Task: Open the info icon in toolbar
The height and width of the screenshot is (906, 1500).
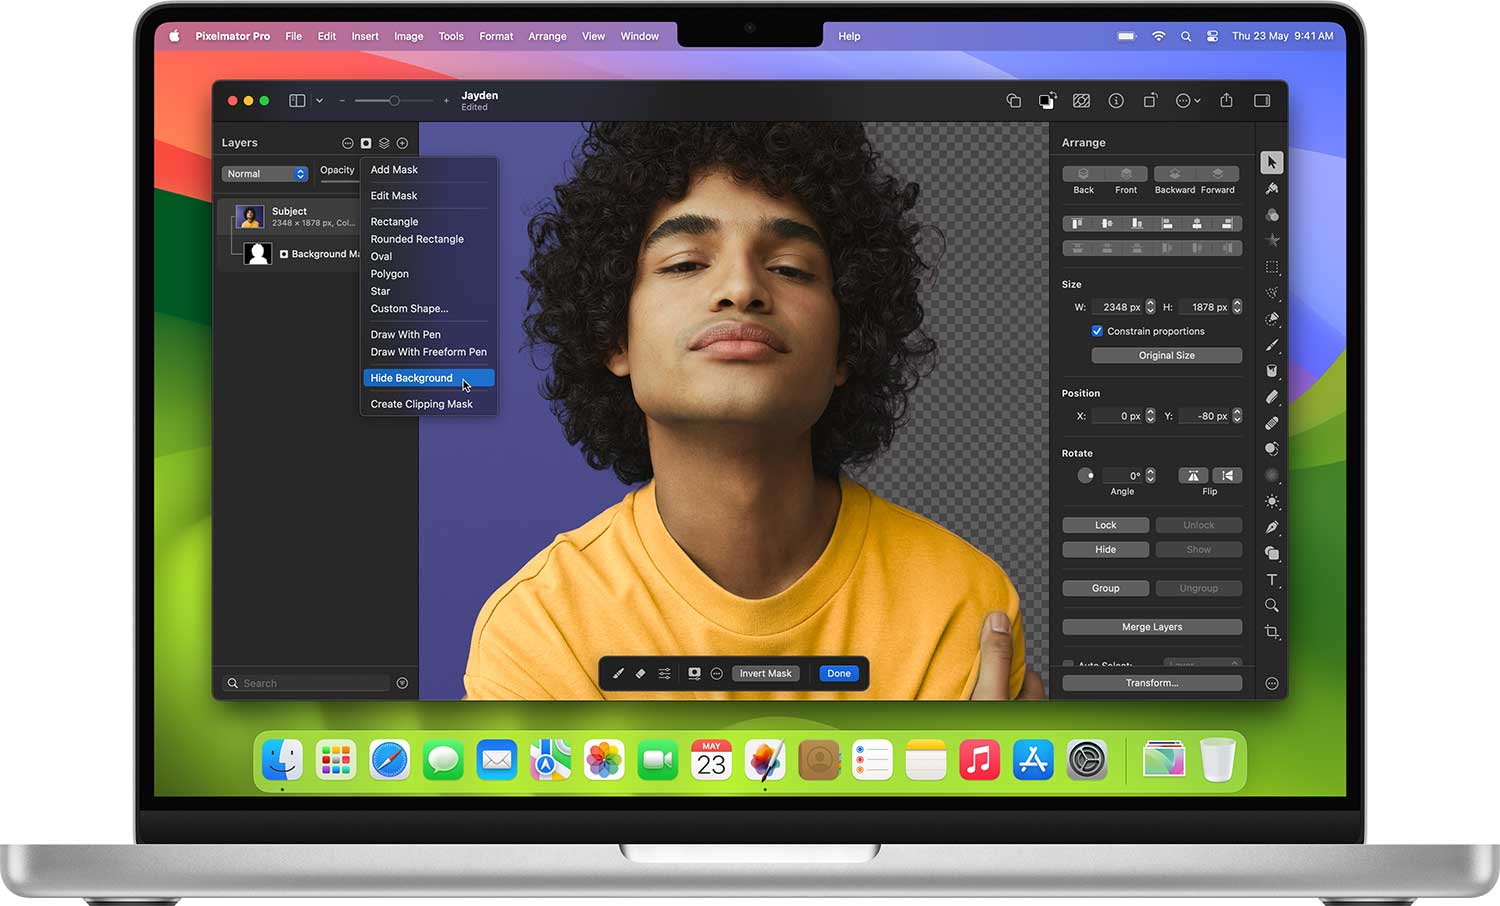Action: pyautogui.click(x=1116, y=101)
